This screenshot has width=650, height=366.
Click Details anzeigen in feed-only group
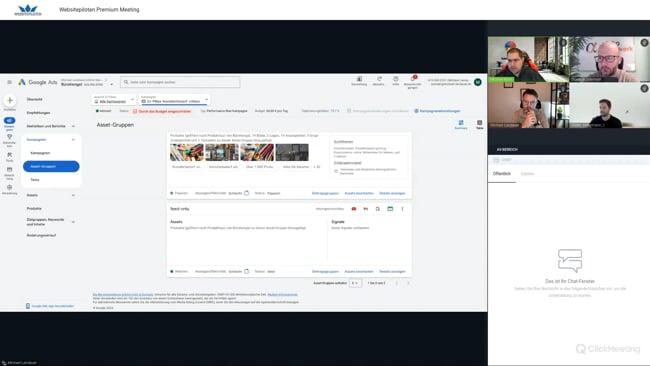pyautogui.click(x=392, y=271)
